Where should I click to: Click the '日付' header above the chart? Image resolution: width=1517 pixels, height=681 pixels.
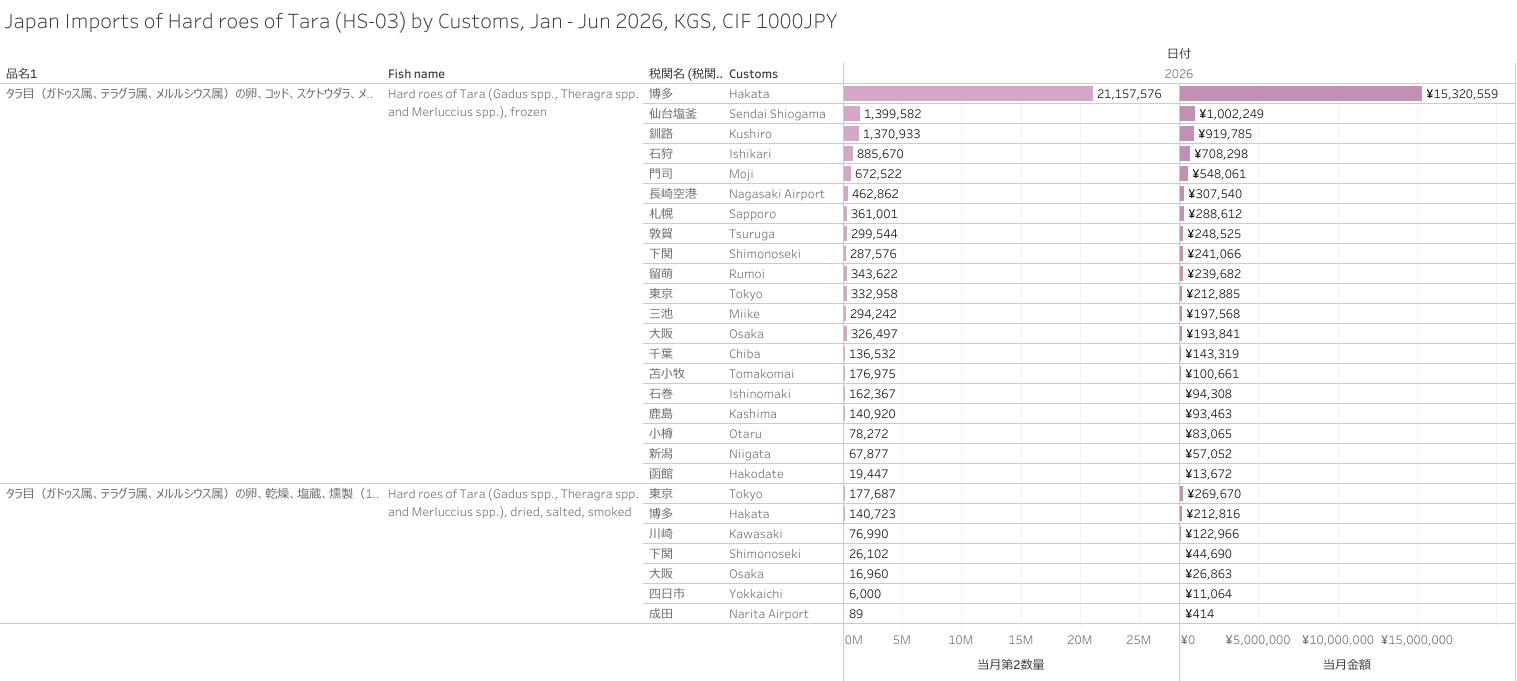[x=1179, y=53]
